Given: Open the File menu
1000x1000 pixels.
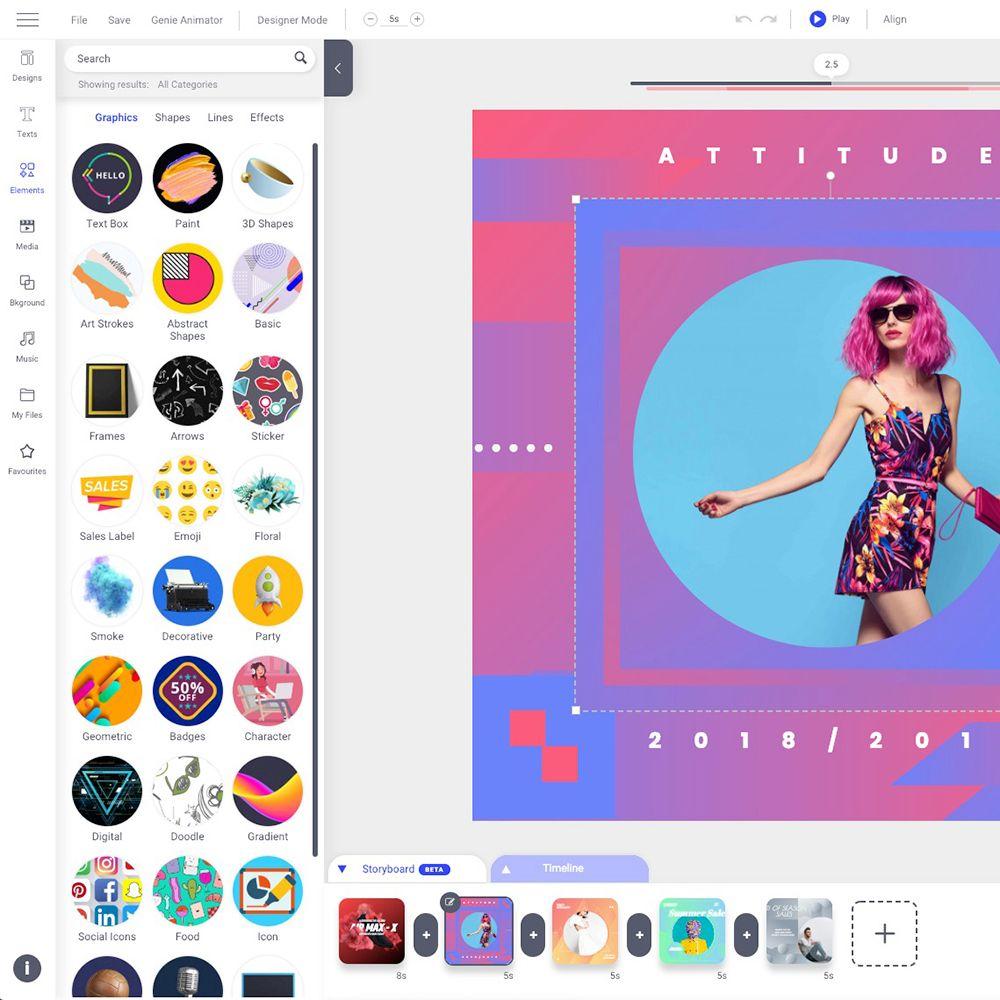Looking at the screenshot, I should click(79, 20).
